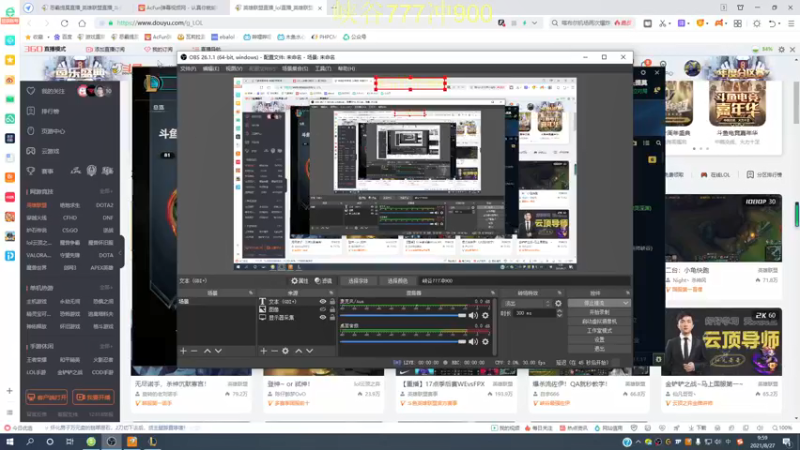Click 工作室模式 studio mode button
800x450 pixels.
coord(599,331)
